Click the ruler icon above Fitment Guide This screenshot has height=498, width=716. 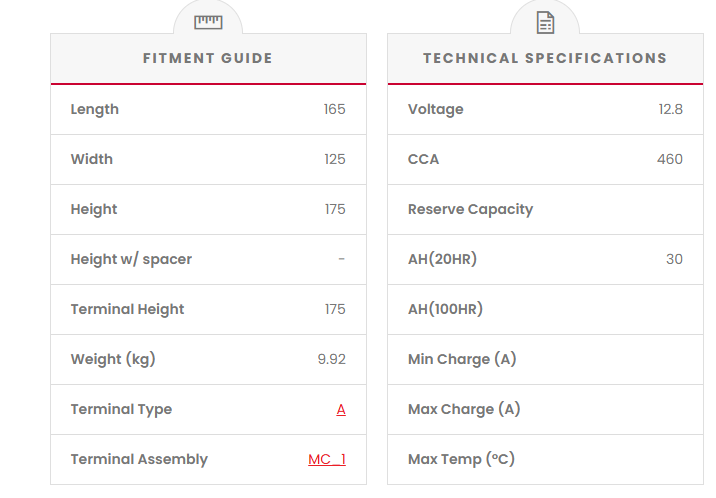(x=208, y=22)
